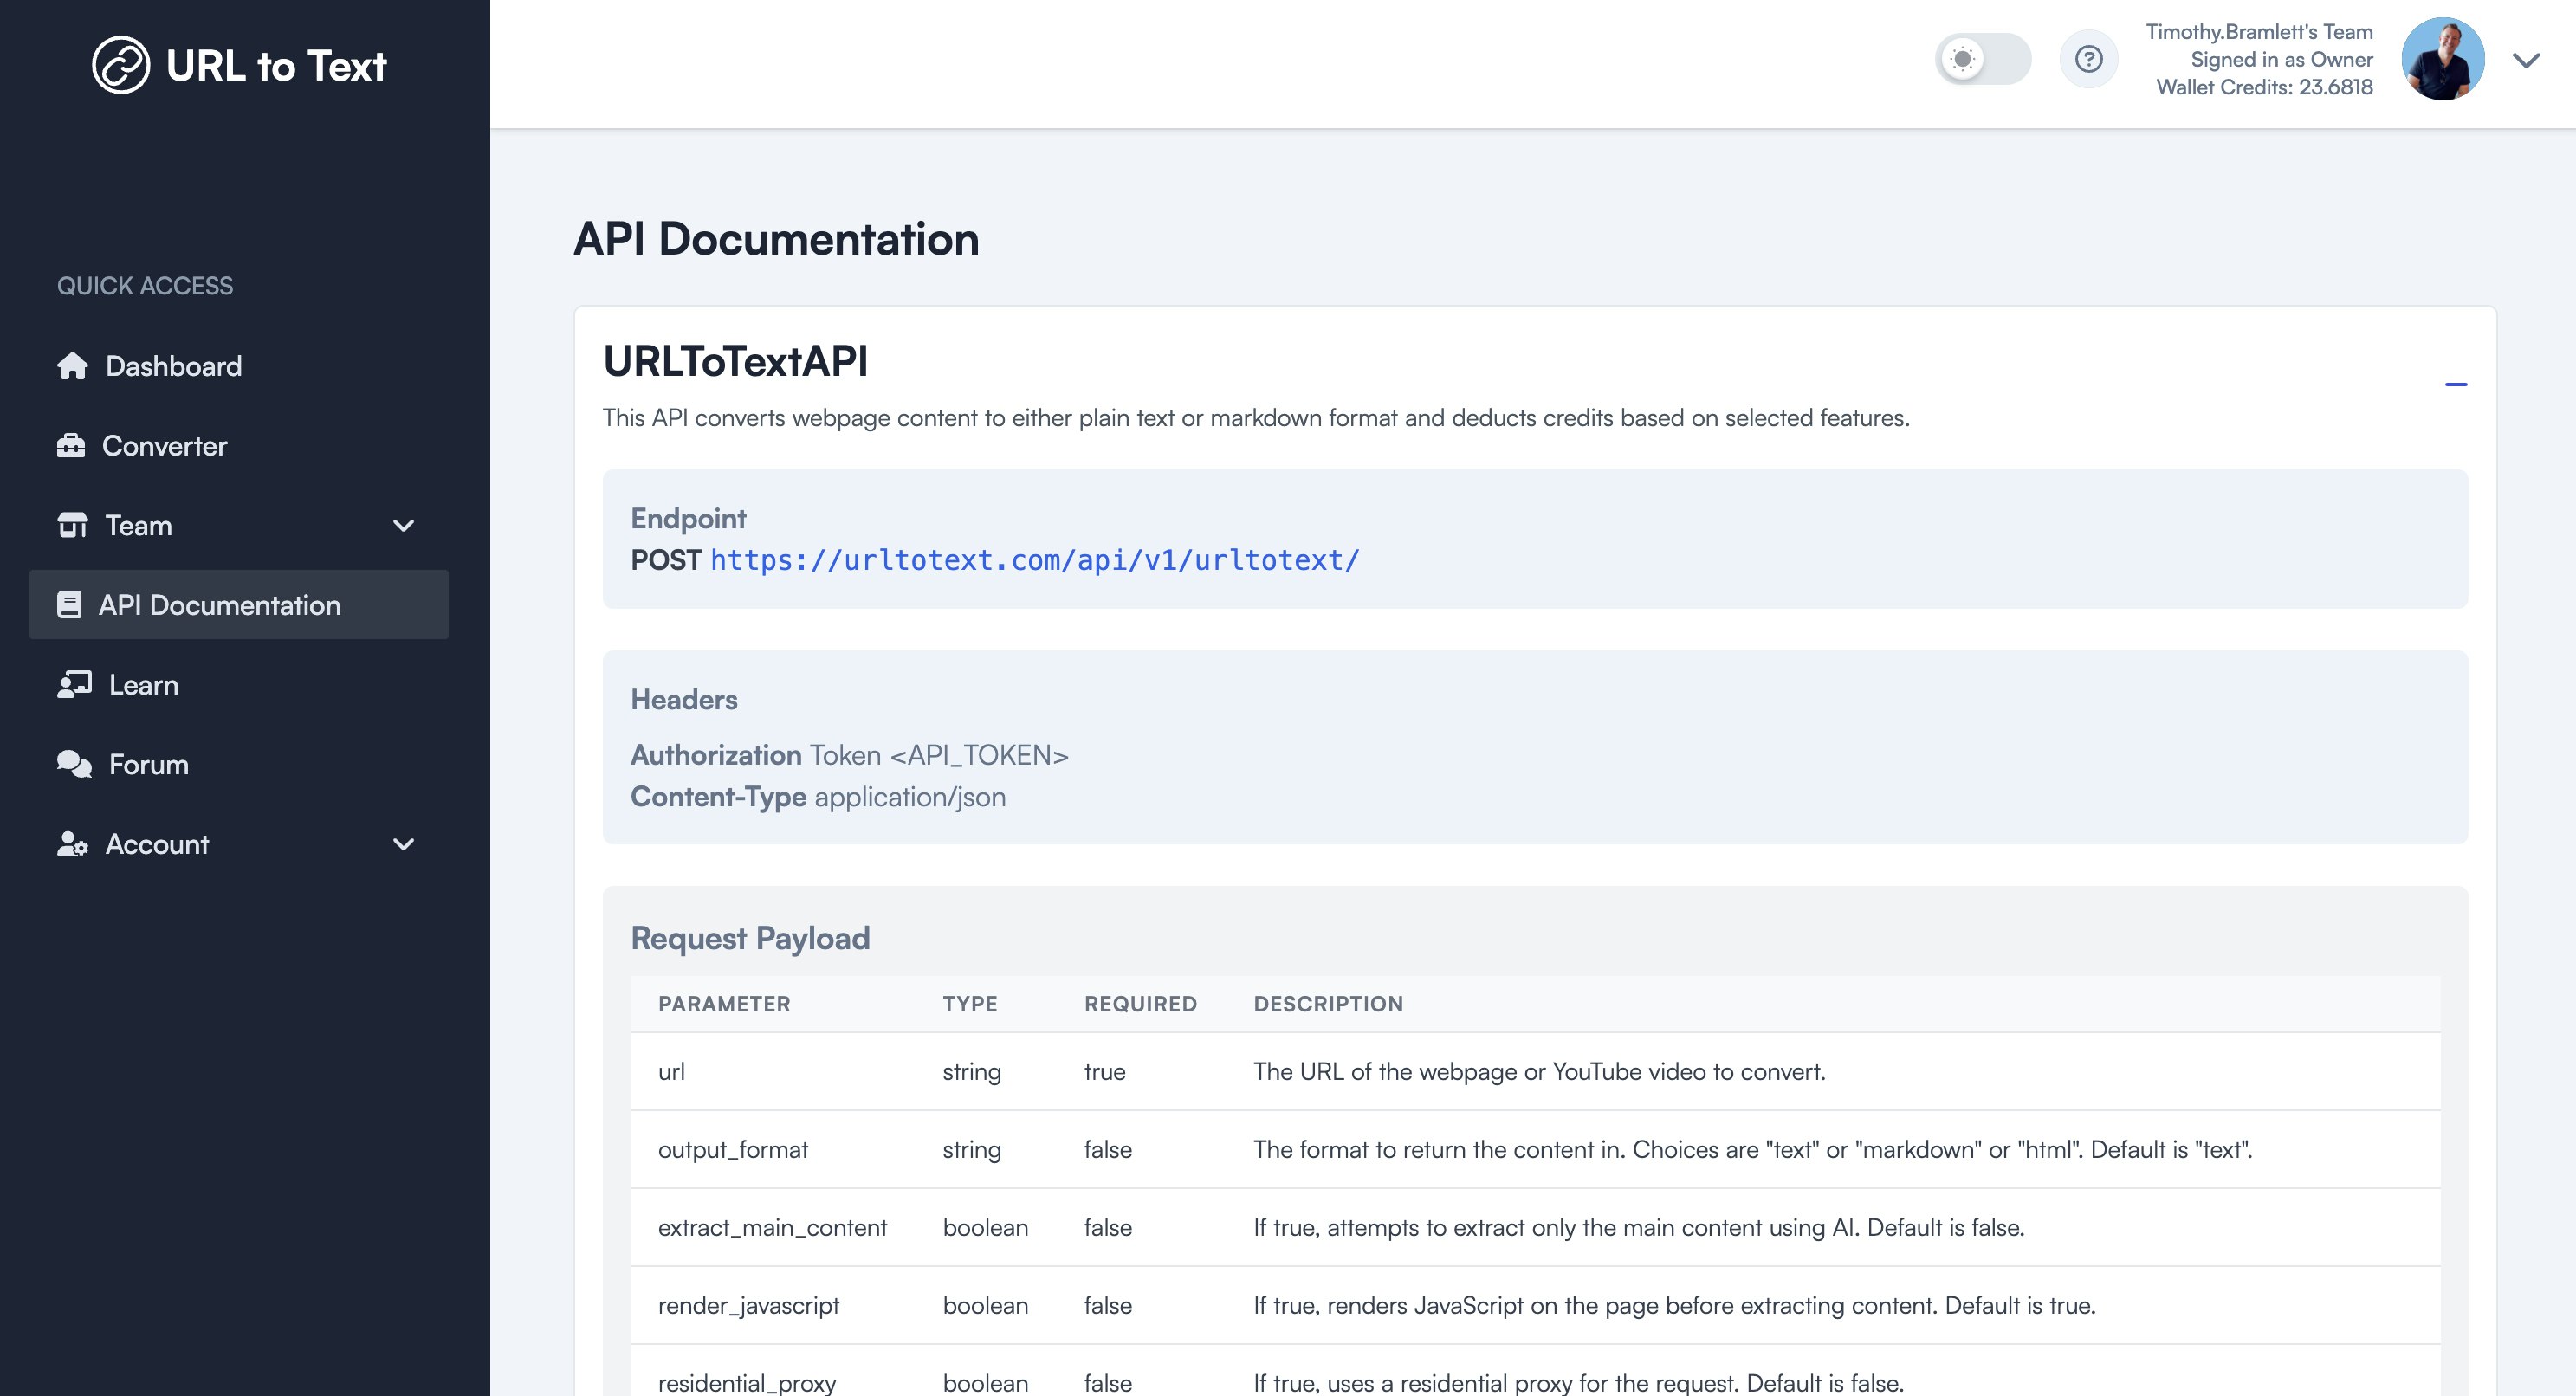Click the Team store icon
This screenshot has width=2576, height=1396.
coord(72,525)
